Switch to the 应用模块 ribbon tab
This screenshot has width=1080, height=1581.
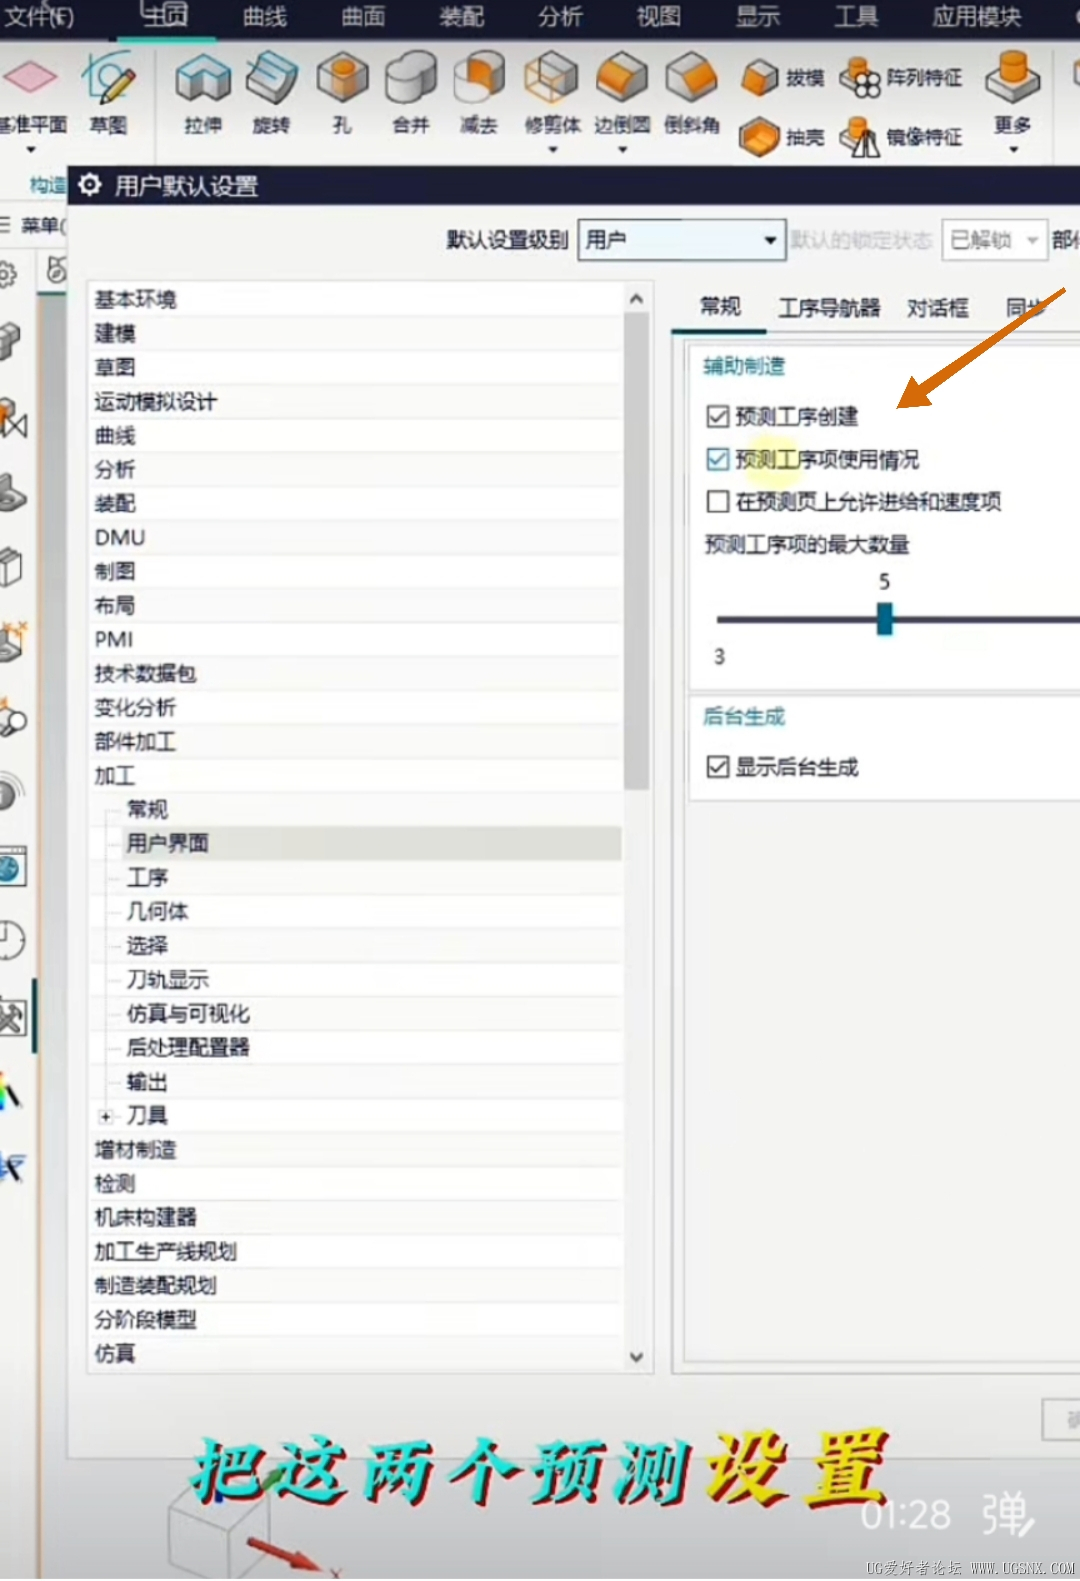977,17
